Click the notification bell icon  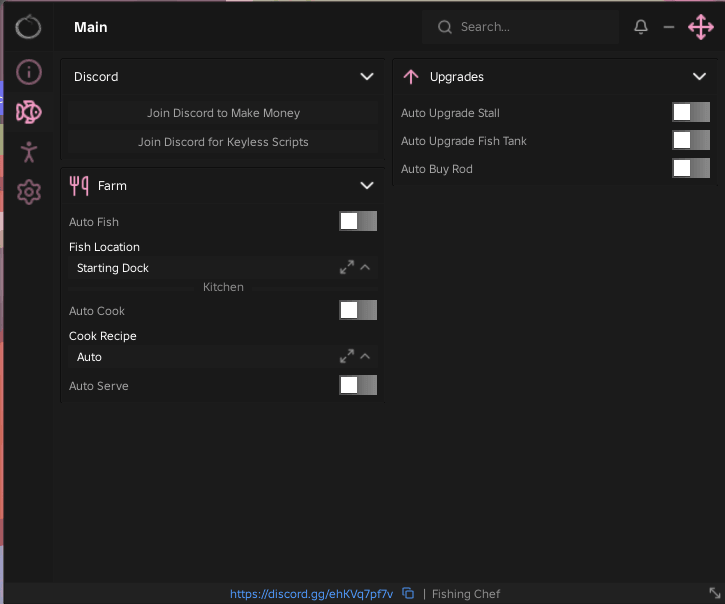click(x=641, y=27)
